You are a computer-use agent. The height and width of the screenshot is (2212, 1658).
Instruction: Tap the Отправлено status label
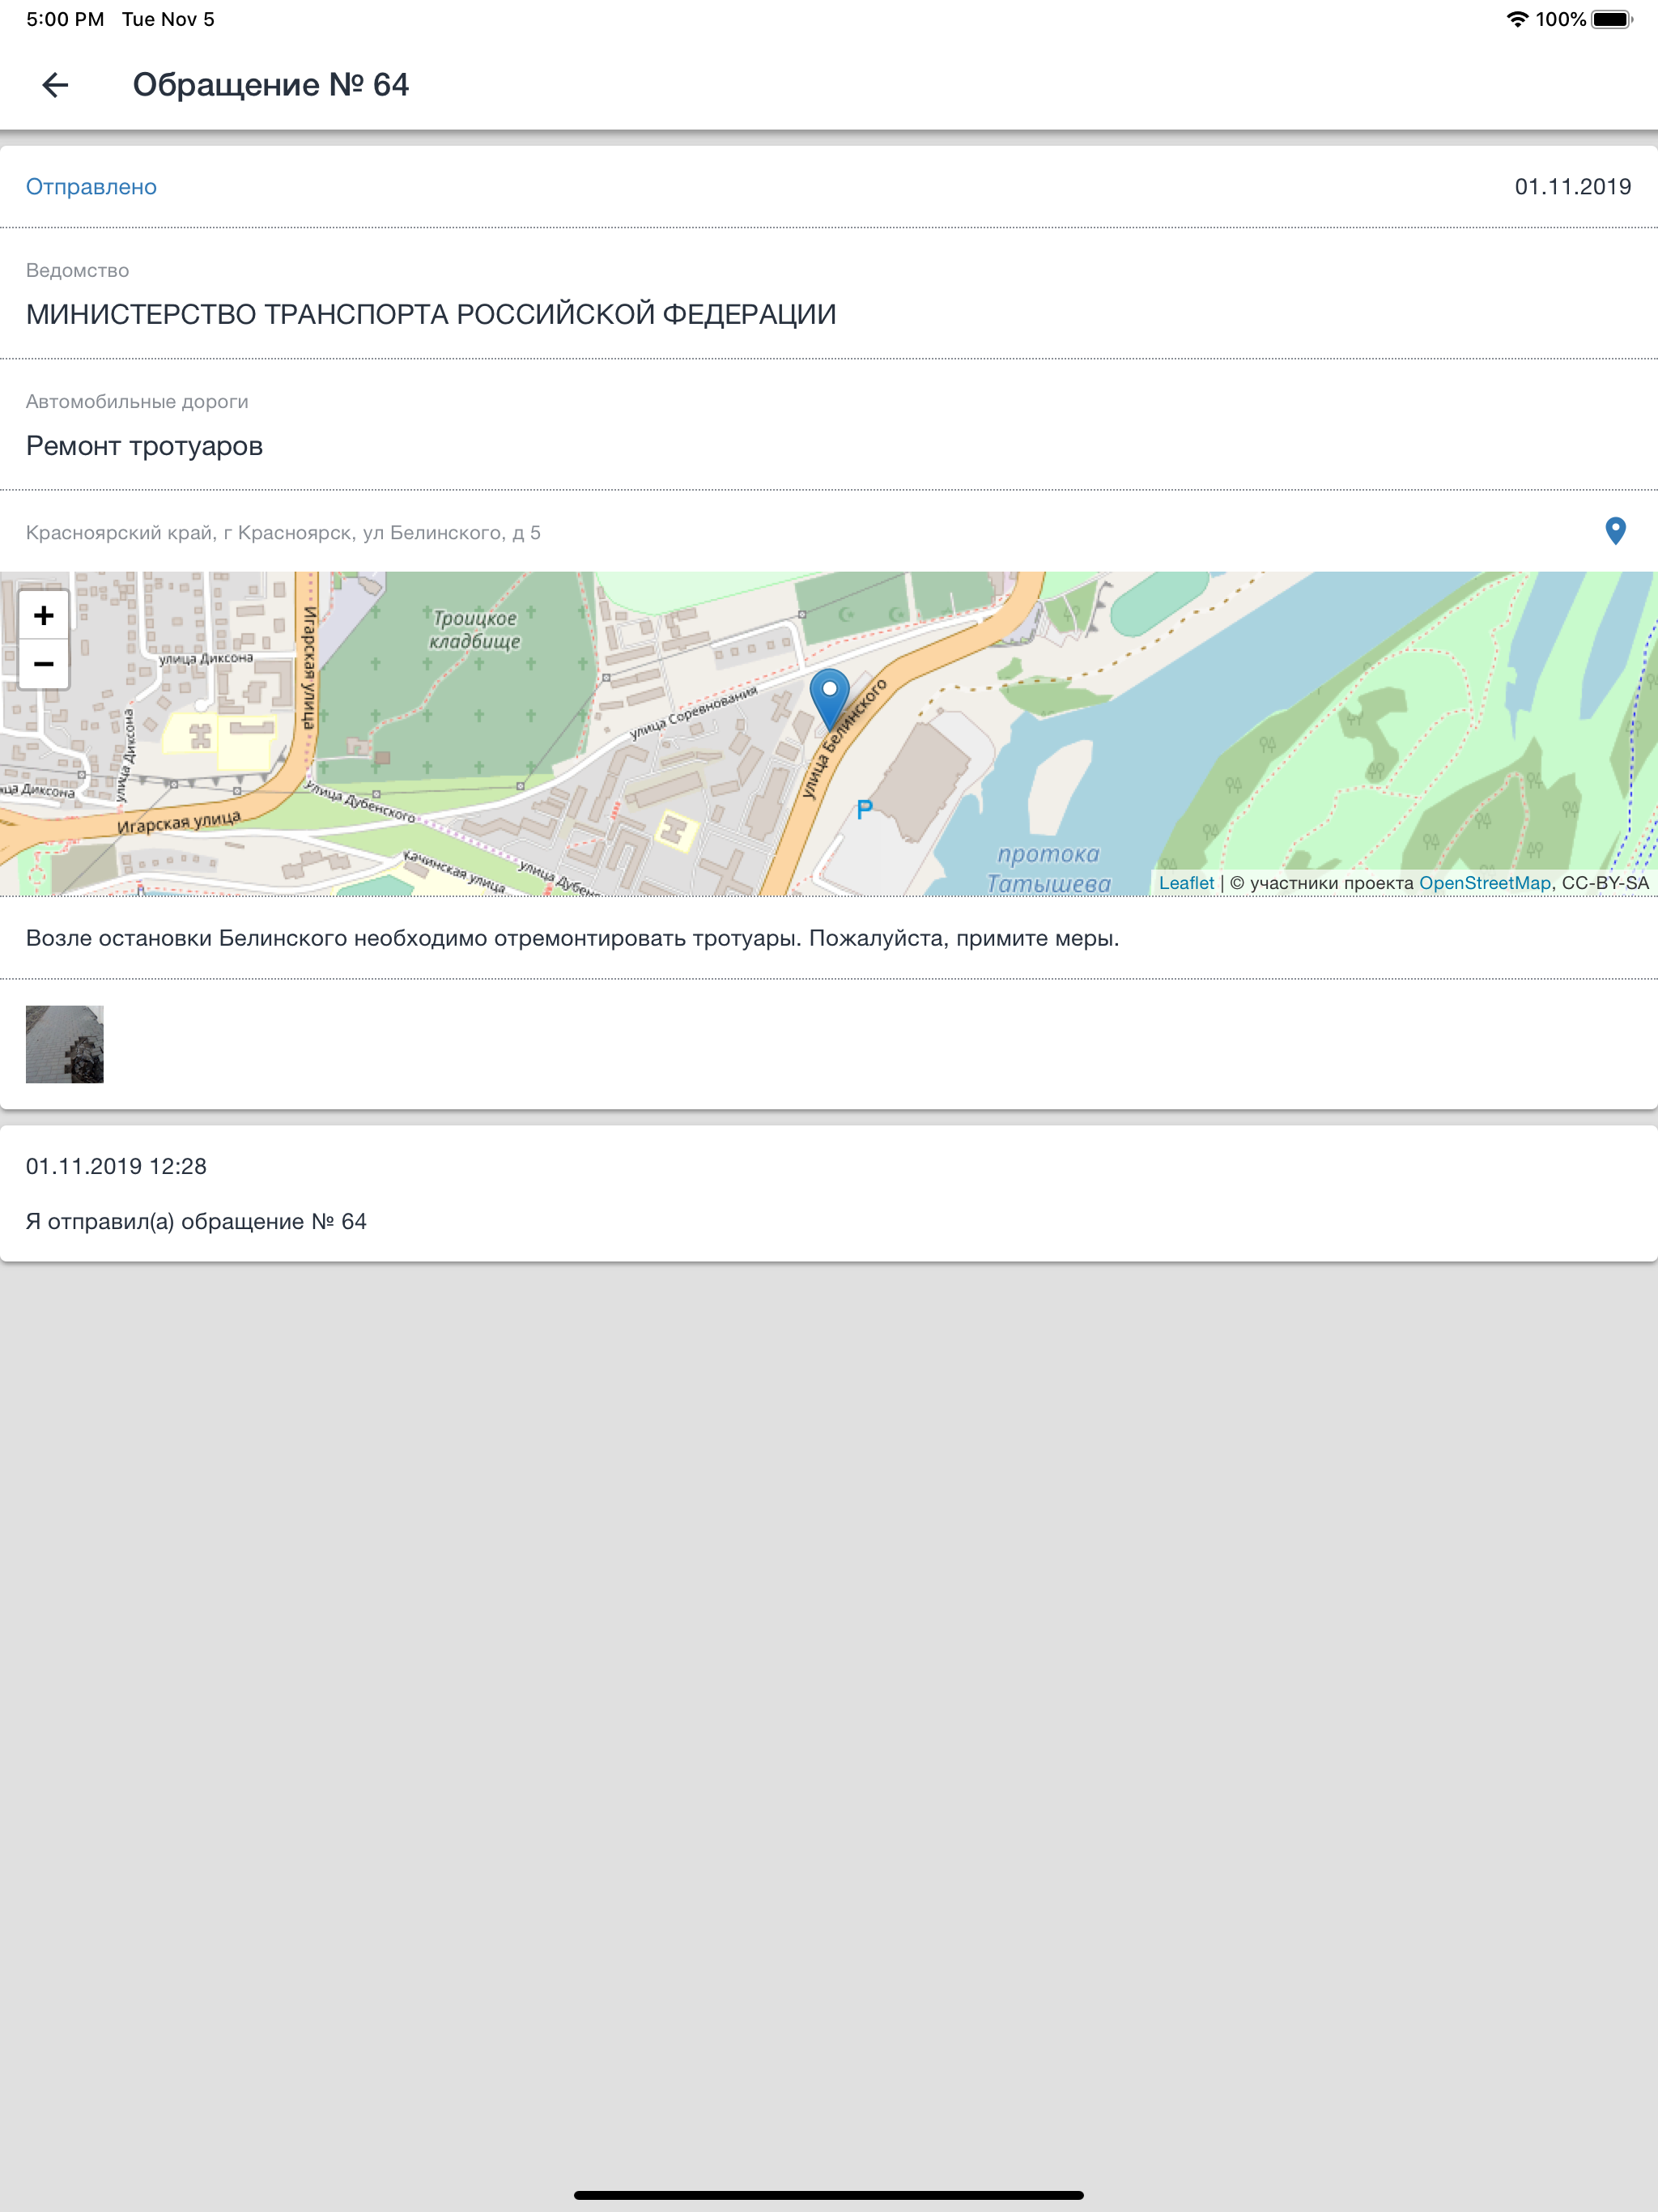[x=91, y=187]
